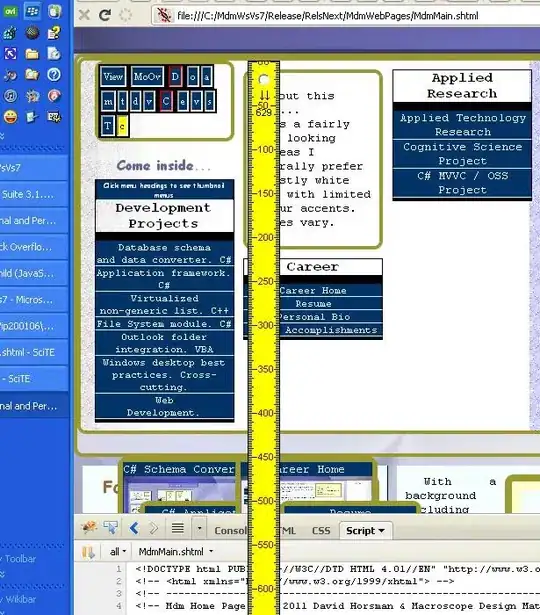Click the 'Cognitive Science Project' menu link
Viewport: 540px width, 615px height.
point(462,154)
